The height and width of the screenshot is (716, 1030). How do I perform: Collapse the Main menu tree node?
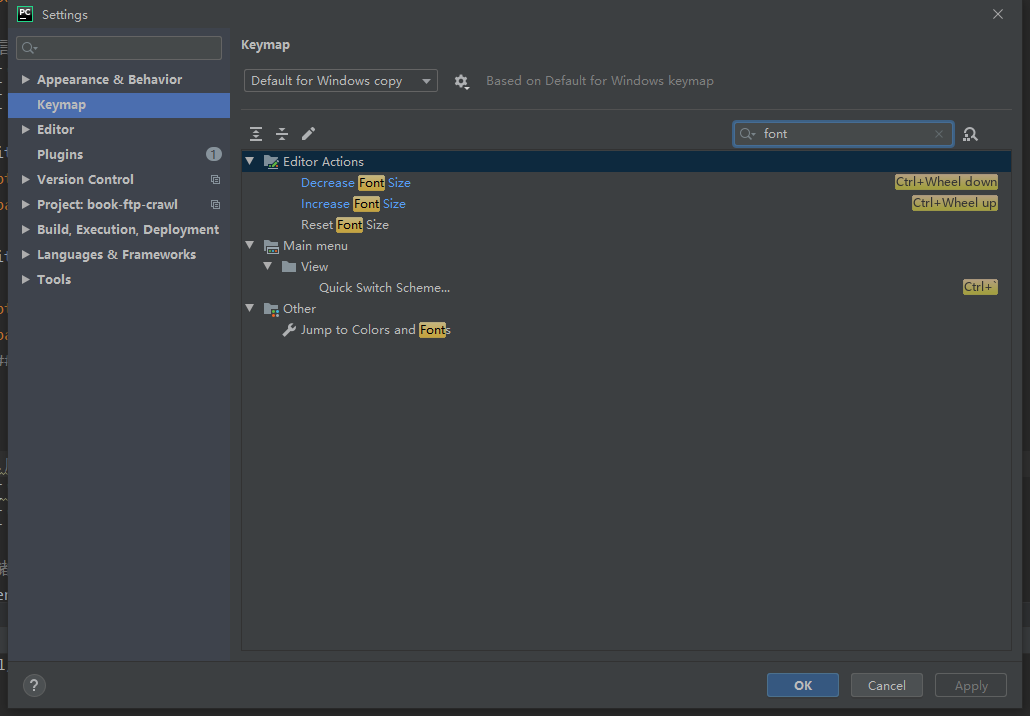click(x=250, y=245)
